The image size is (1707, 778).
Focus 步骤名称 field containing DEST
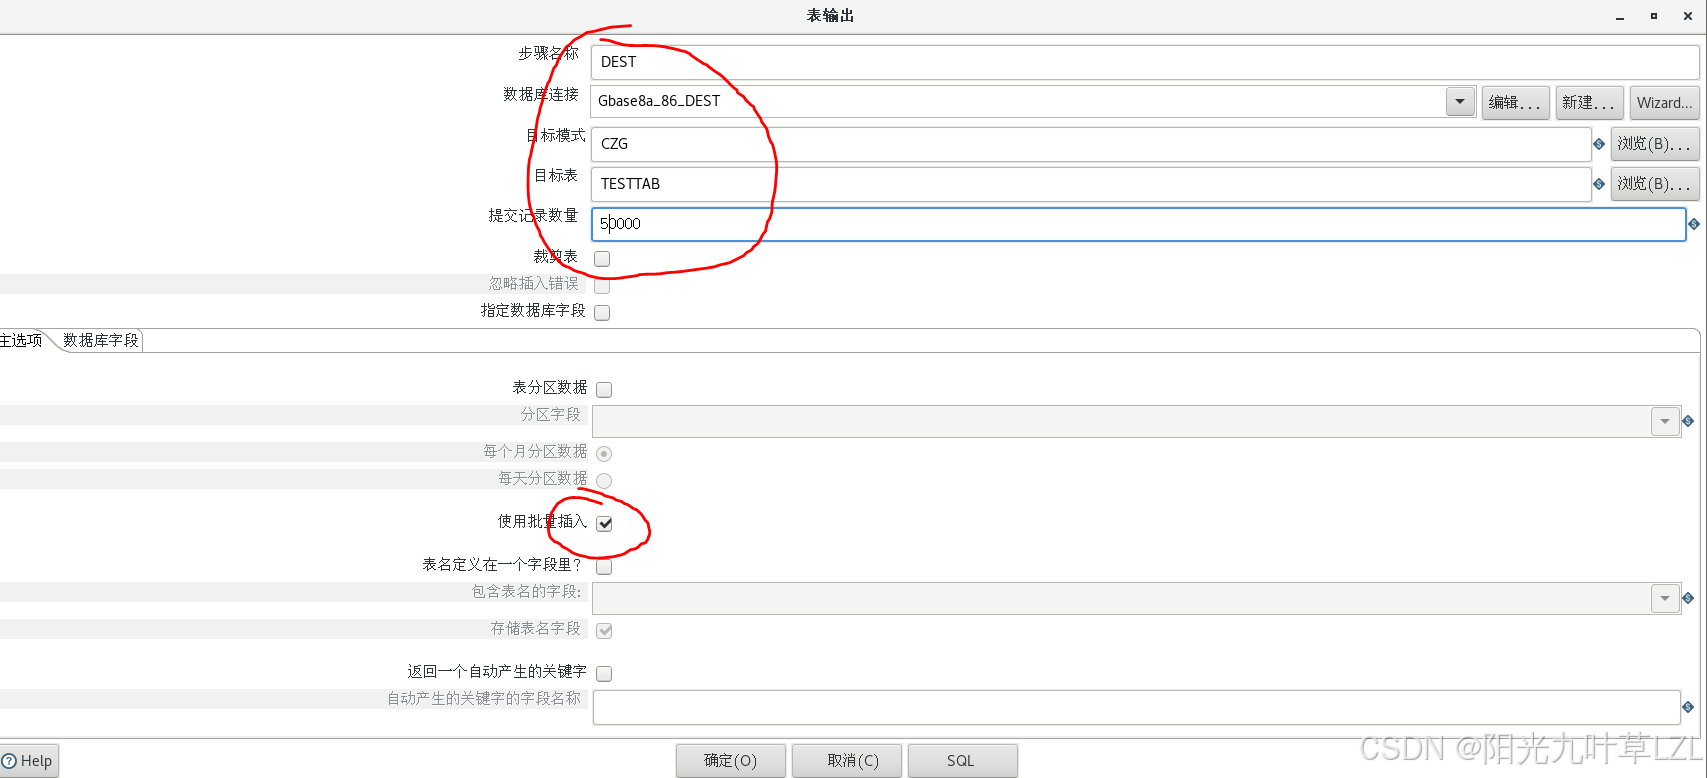click(1145, 62)
